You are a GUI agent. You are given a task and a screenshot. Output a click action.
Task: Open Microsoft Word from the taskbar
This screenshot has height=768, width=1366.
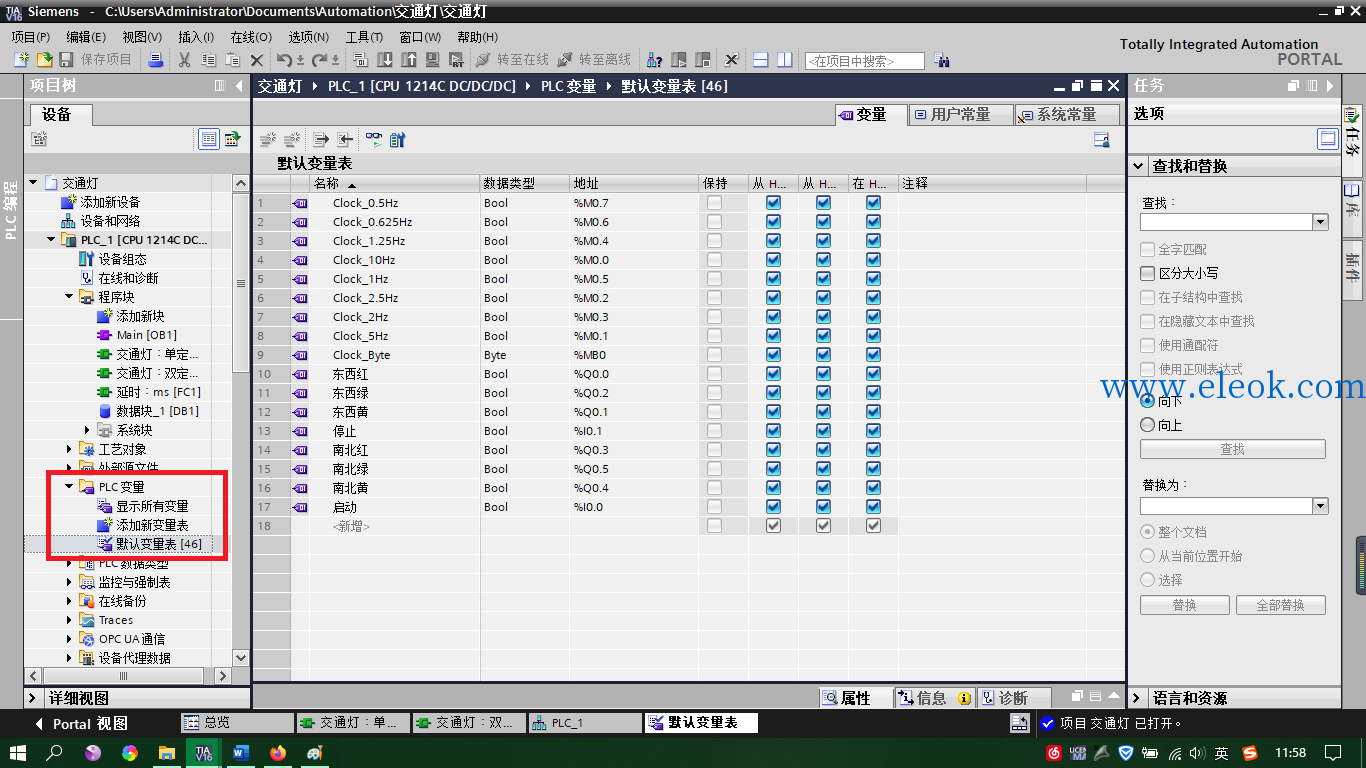pos(240,752)
